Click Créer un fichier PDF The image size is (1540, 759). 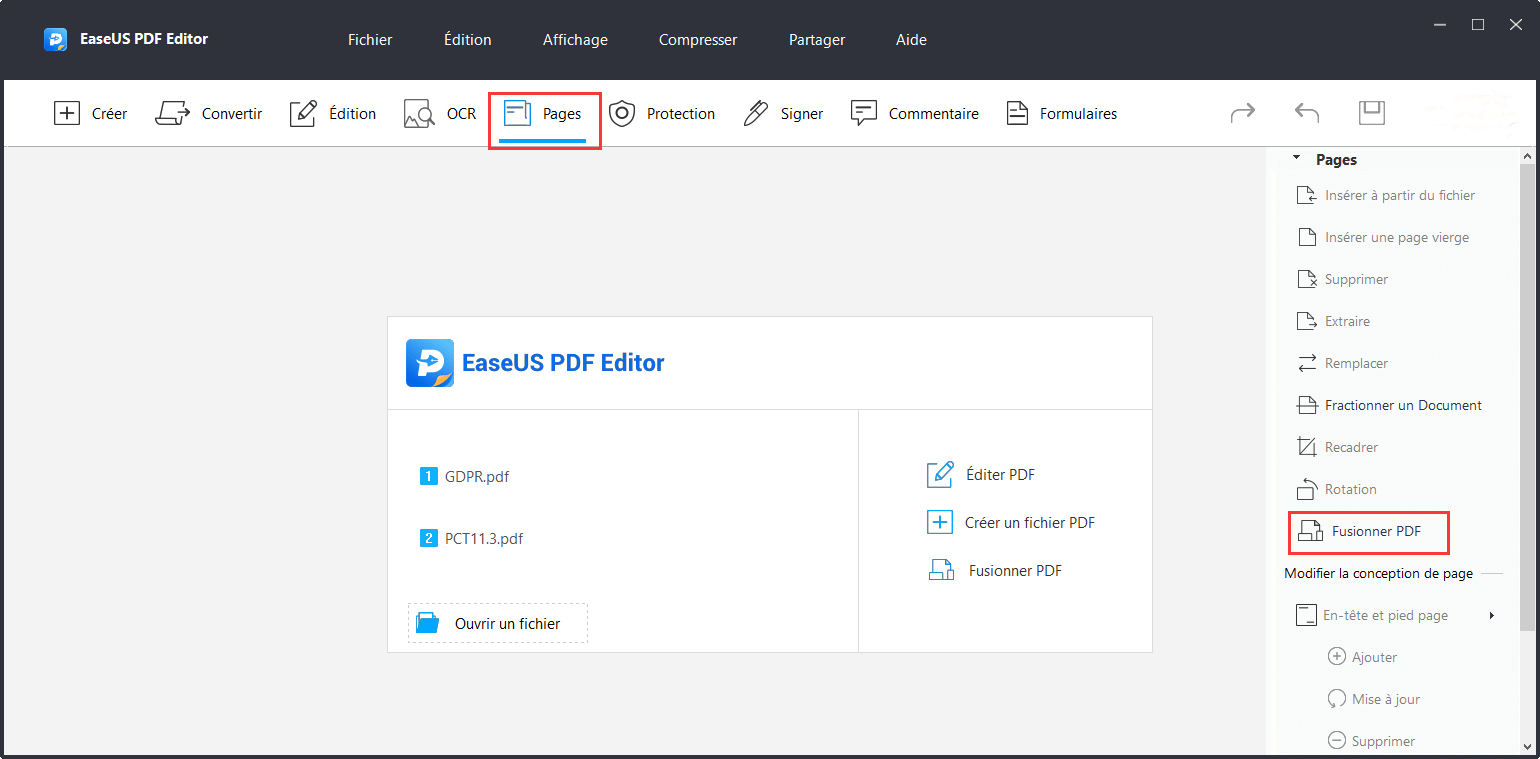point(1011,522)
